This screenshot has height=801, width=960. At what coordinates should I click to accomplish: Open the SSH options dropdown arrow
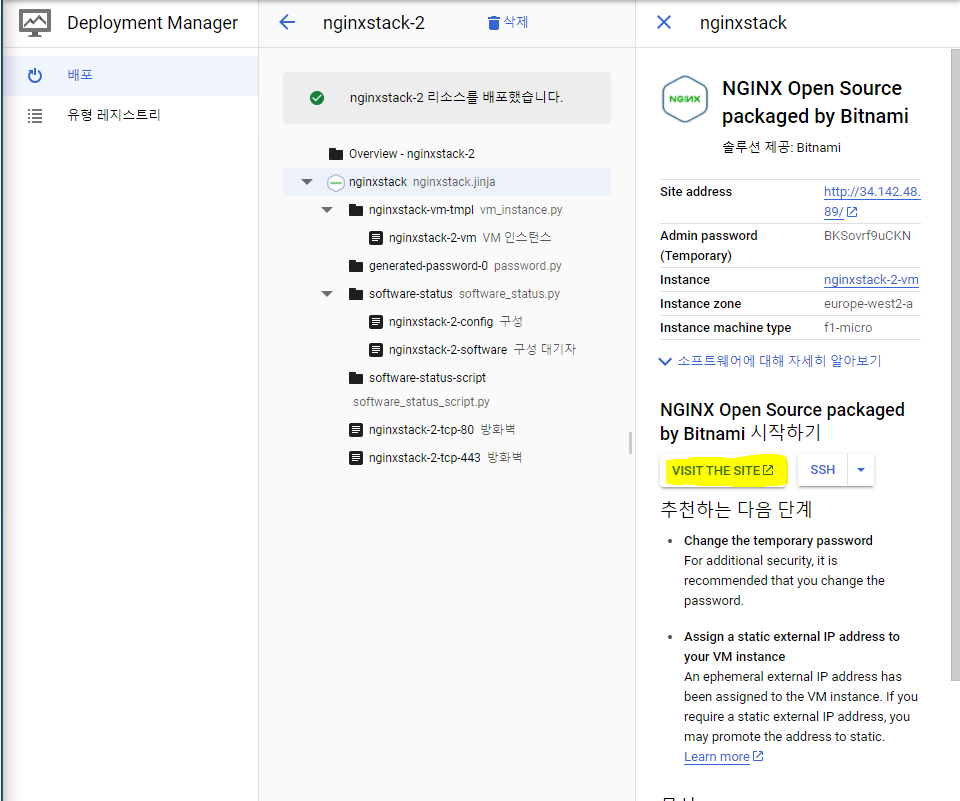click(861, 470)
